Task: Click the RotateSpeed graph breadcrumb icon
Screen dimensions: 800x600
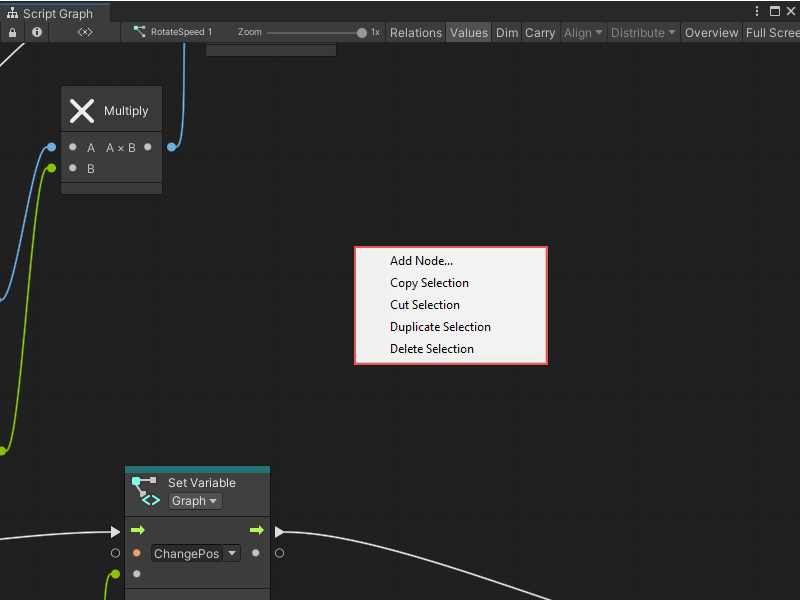Action: pos(140,31)
